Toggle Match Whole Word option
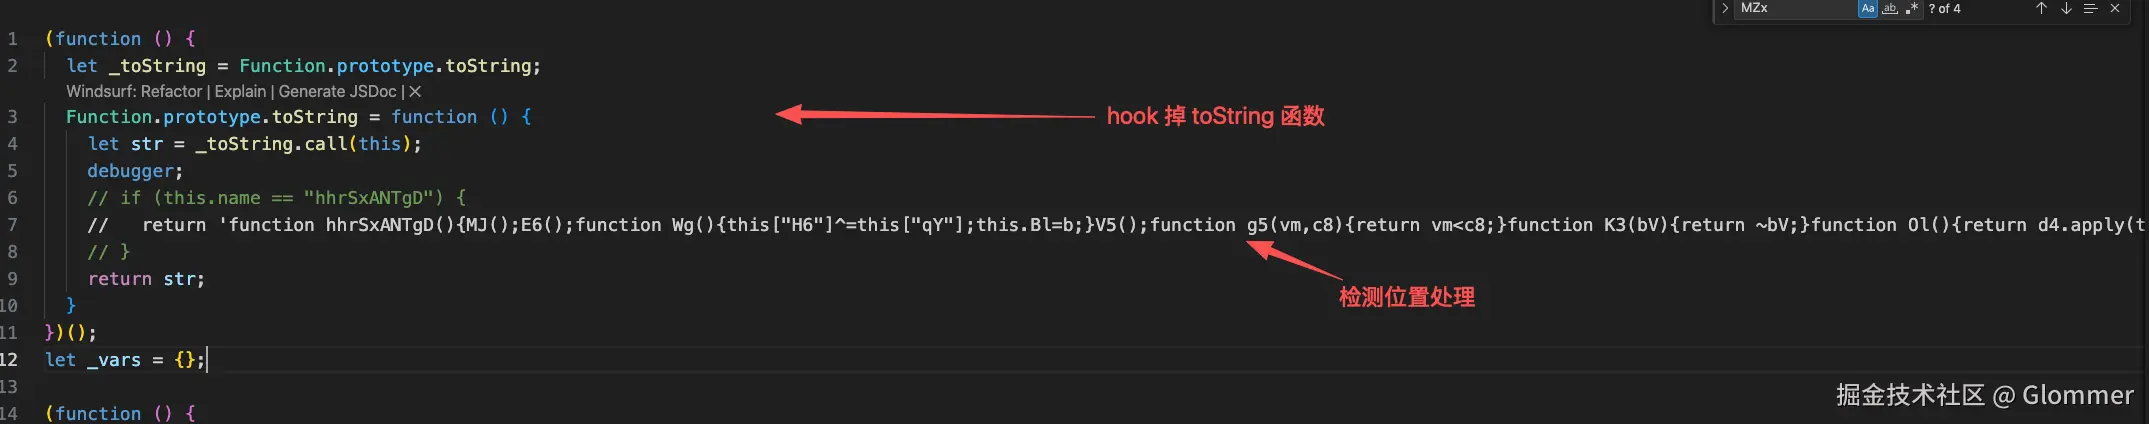This screenshot has width=2149, height=424. [1889, 8]
